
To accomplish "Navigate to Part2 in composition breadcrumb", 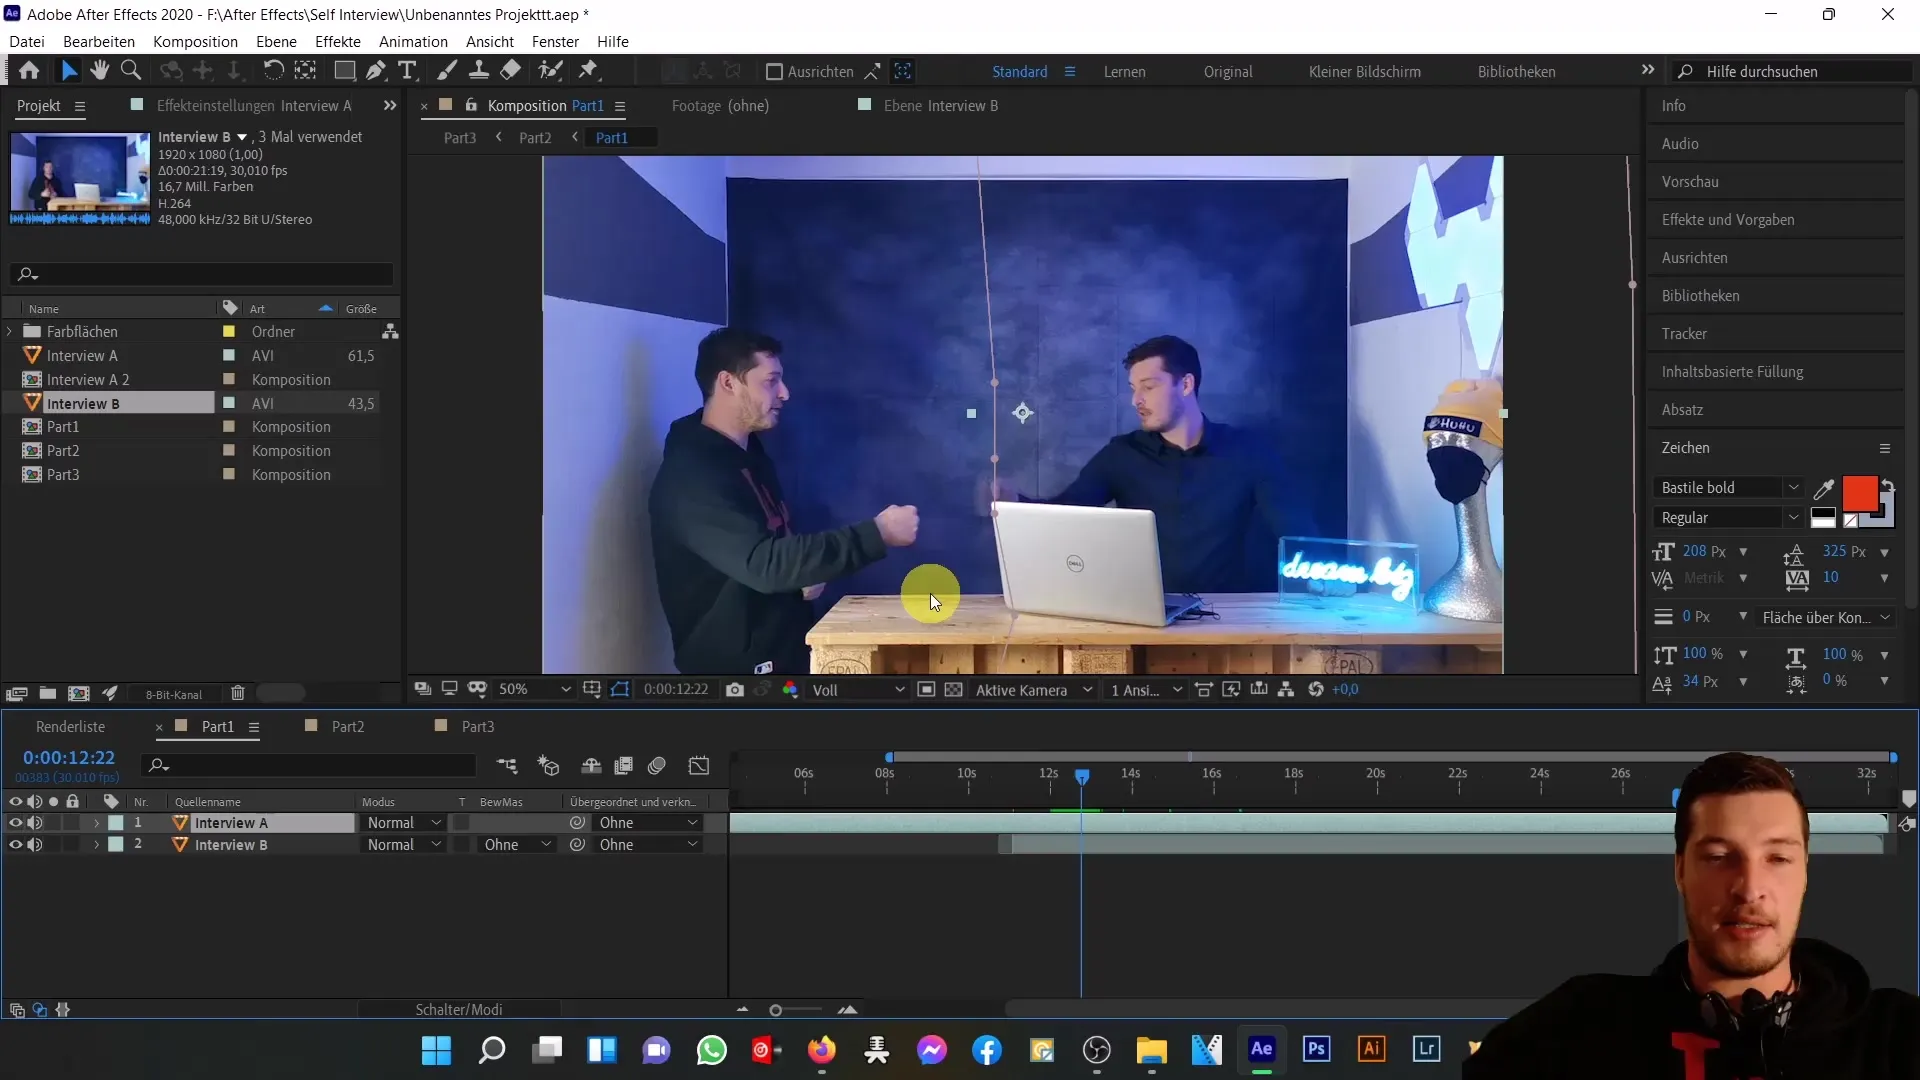I will 535,138.
